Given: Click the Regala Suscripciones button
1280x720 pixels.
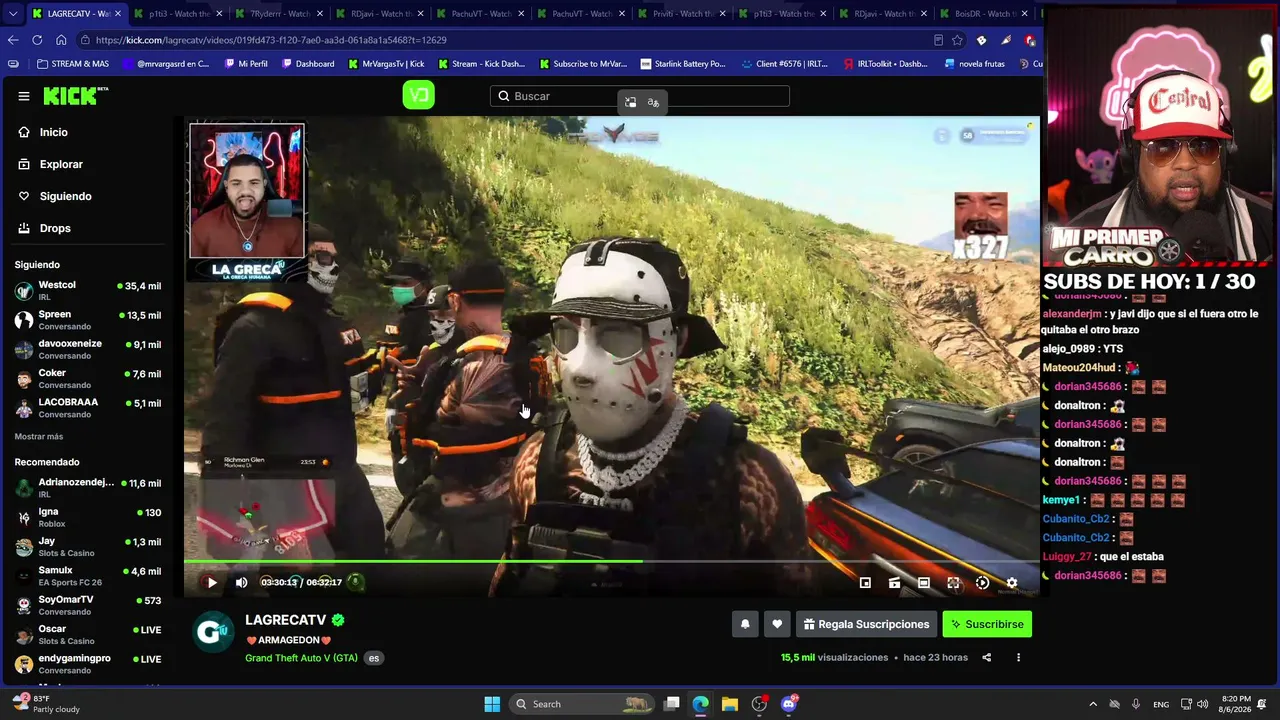Looking at the screenshot, I should coord(866,624).
